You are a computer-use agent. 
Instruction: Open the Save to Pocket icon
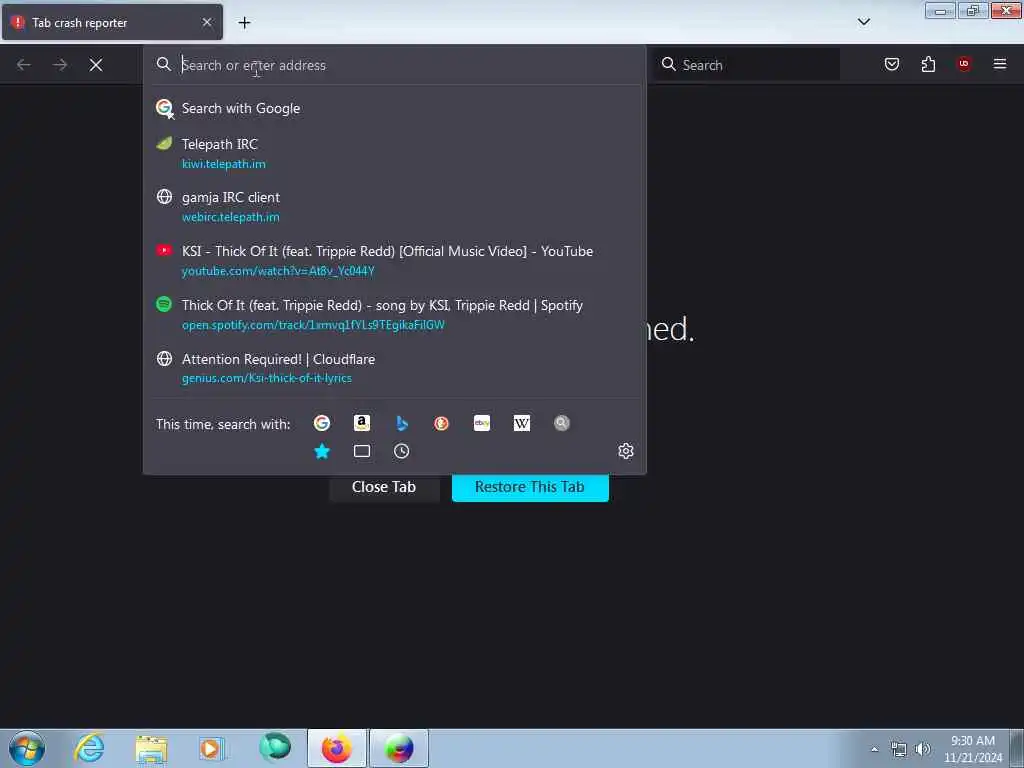(891, 64)
